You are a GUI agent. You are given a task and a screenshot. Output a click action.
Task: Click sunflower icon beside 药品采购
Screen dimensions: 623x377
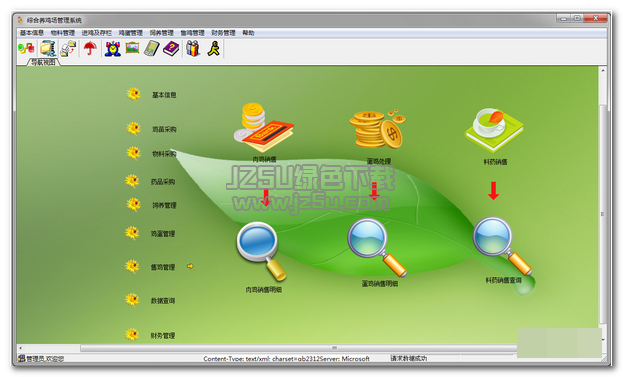[132, 181]
